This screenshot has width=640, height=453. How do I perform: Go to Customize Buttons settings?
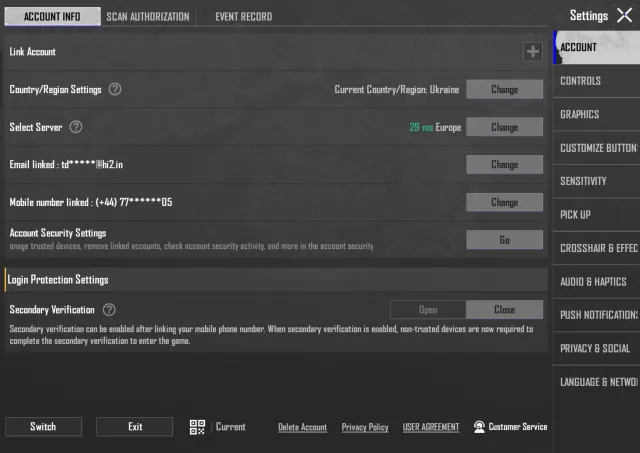click(596, 148)
